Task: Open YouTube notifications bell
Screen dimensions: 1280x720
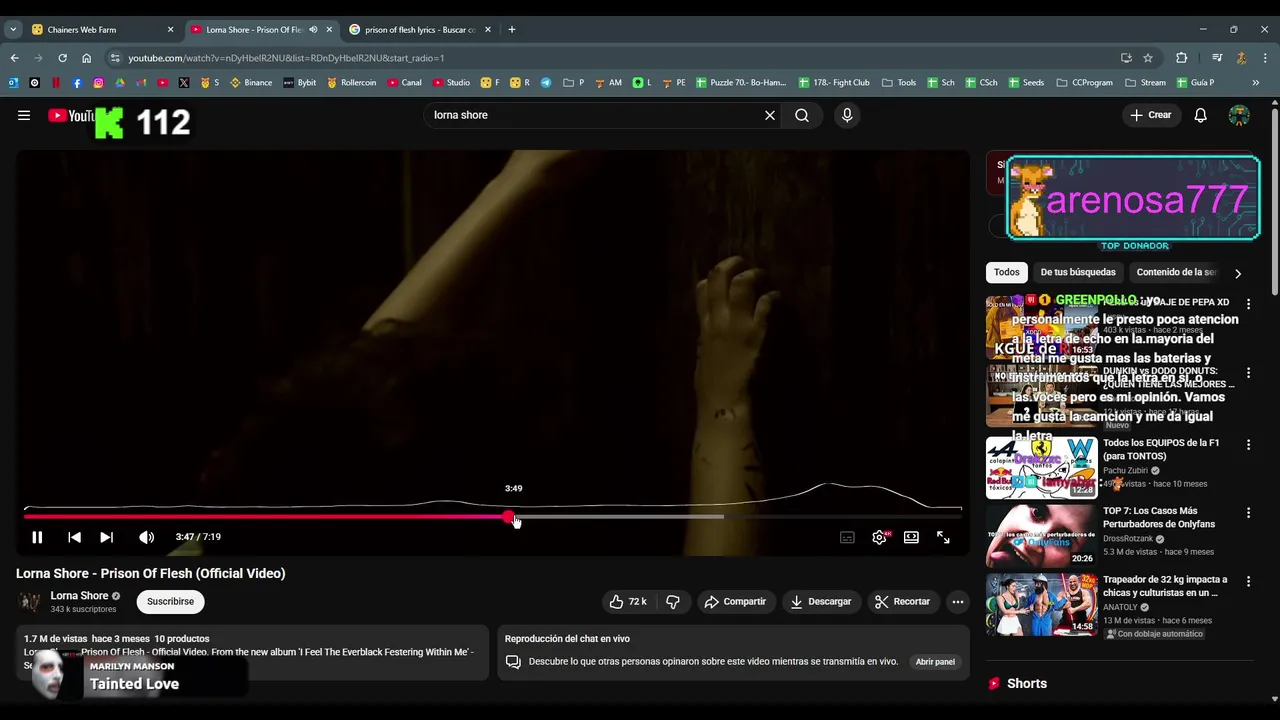Action: tap(1201, 115)
